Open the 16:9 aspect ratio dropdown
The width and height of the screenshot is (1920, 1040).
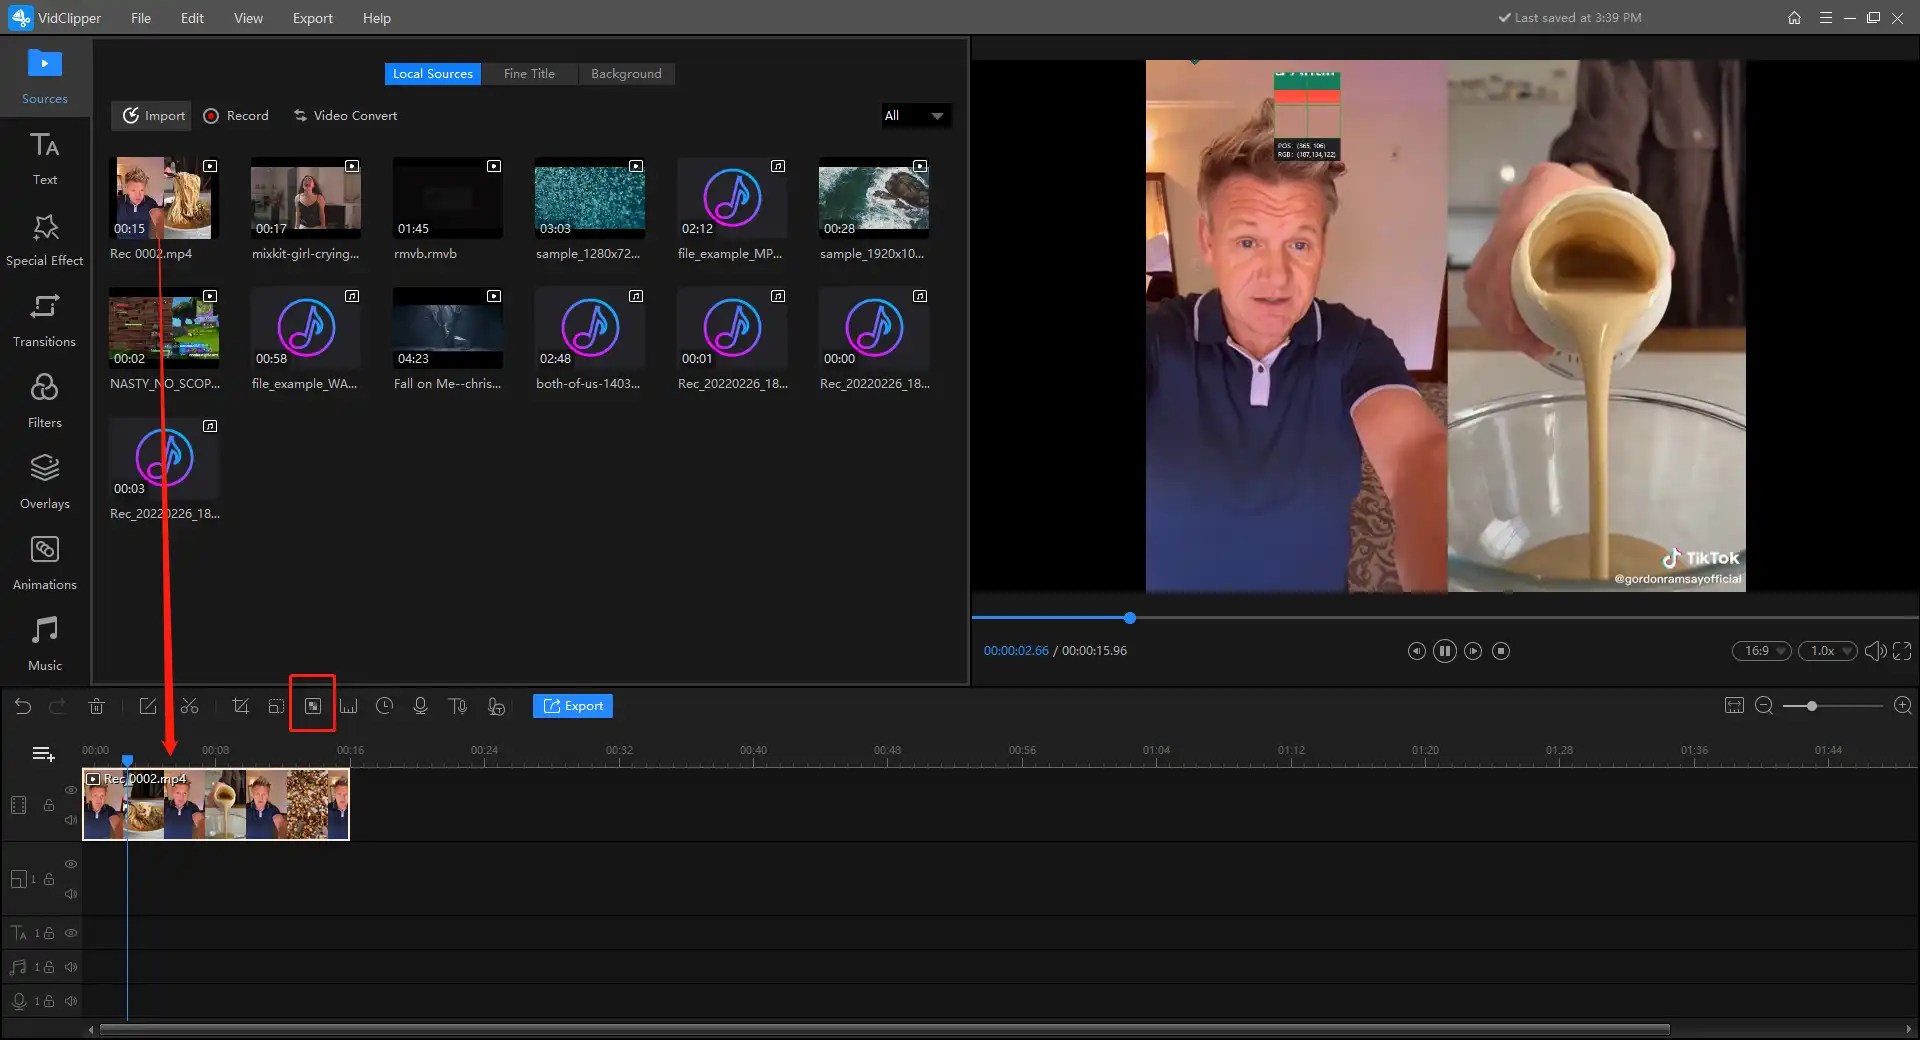click(x=1760, y=651)
